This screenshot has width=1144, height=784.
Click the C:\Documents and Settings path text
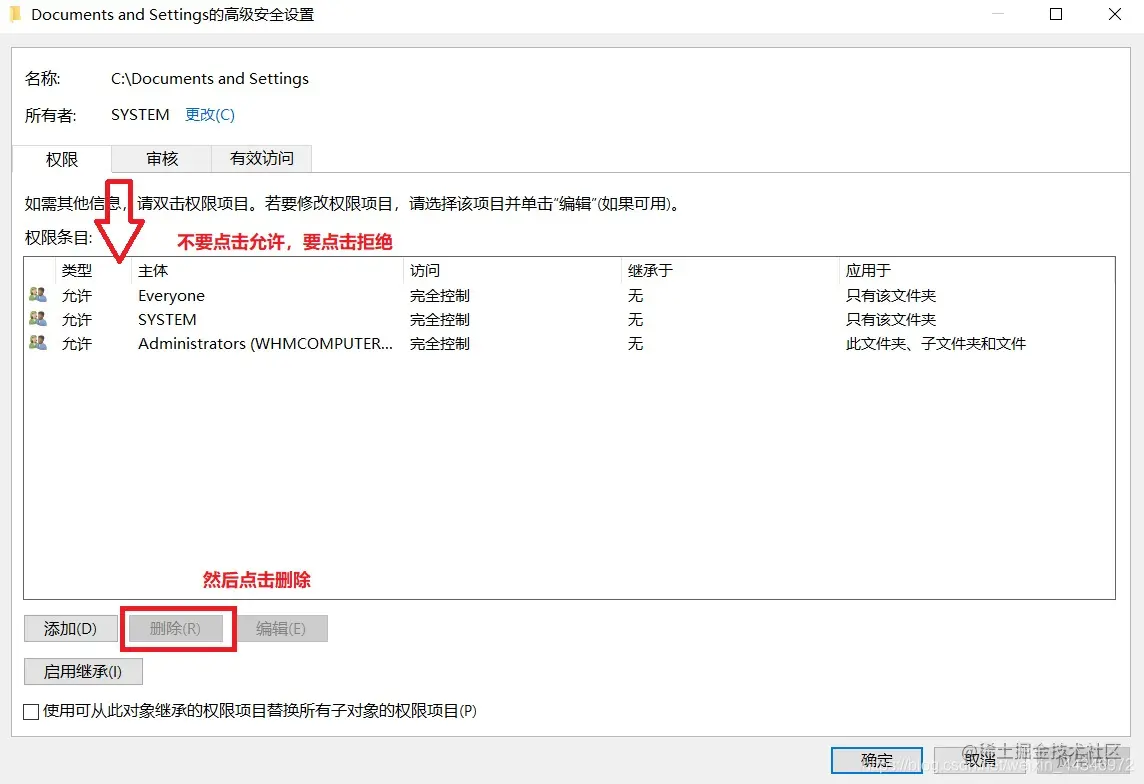tap(209, 79)
